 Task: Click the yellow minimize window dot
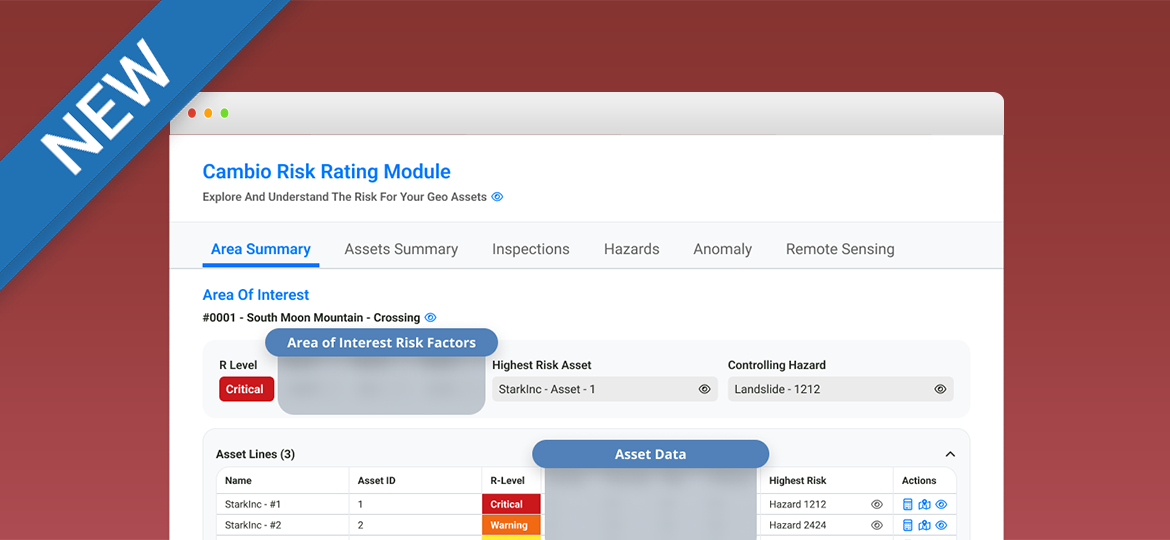pyautogui.click(x=208, y=113)
